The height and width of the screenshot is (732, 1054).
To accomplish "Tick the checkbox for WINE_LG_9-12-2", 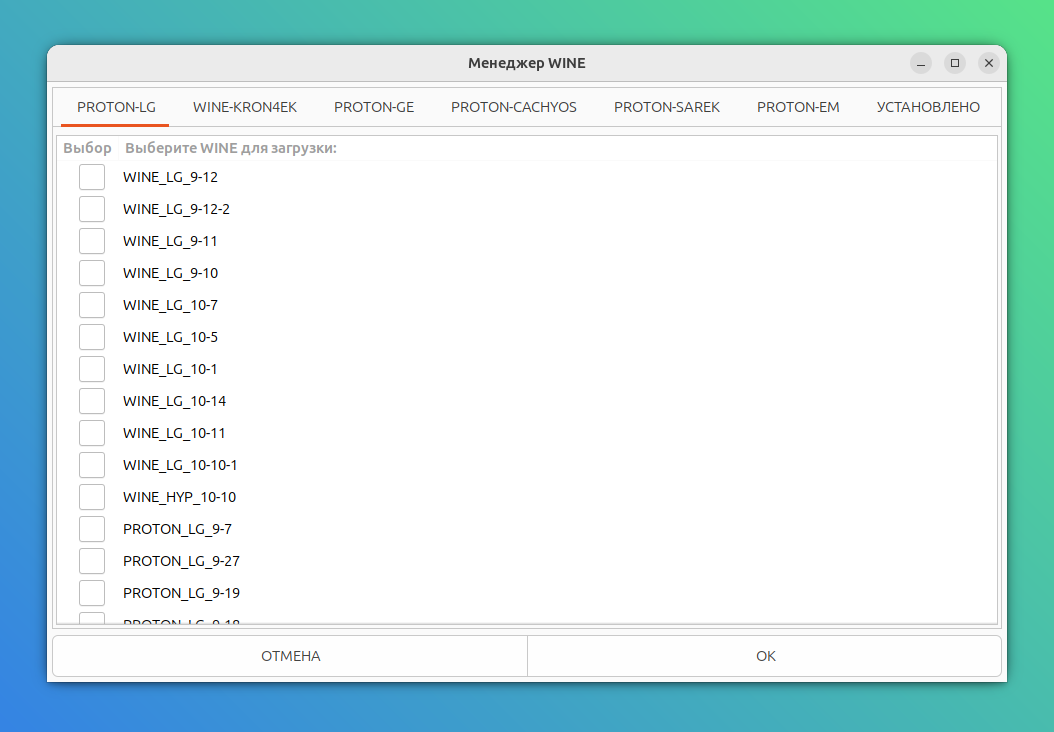I will click(92, 209).
